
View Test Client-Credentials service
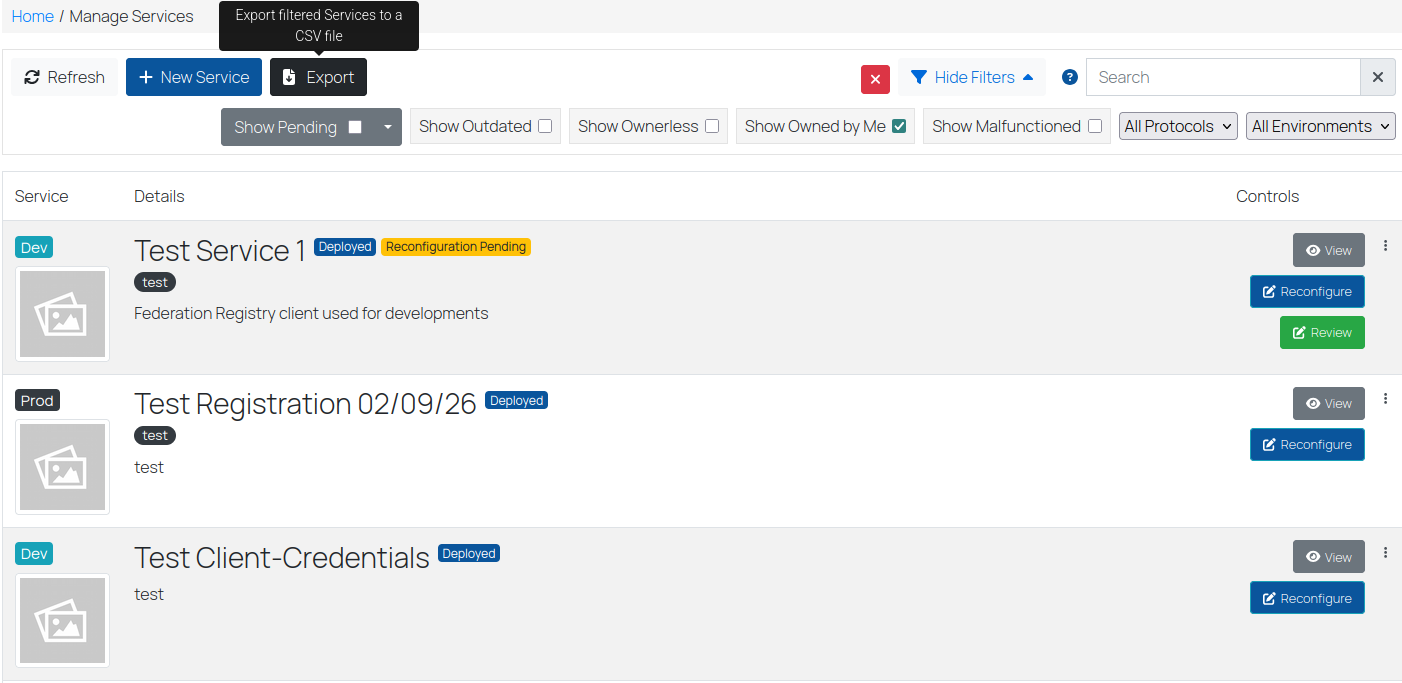pos(1328,557)
